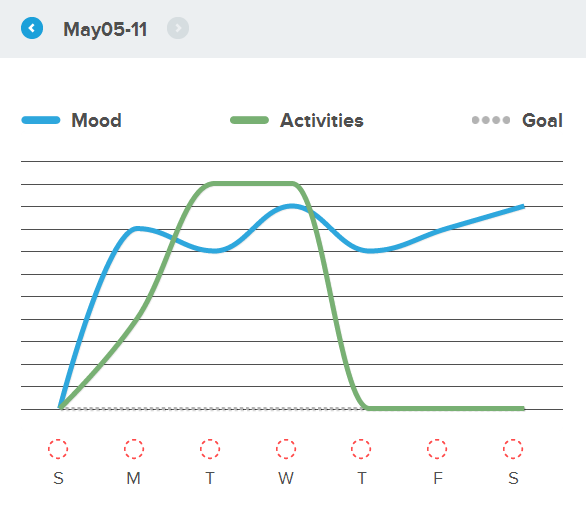Select the May05-11 date range label
The height and width of the screenshot is (512, 586).
click(105, 29)
